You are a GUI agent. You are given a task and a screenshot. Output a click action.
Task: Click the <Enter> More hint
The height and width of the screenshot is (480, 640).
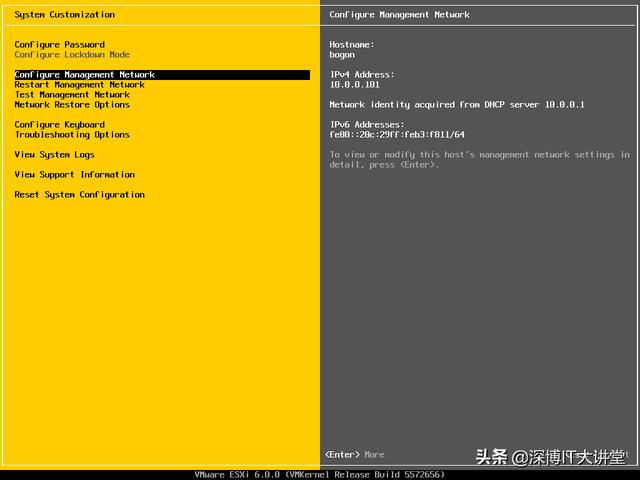coord(354,454)
